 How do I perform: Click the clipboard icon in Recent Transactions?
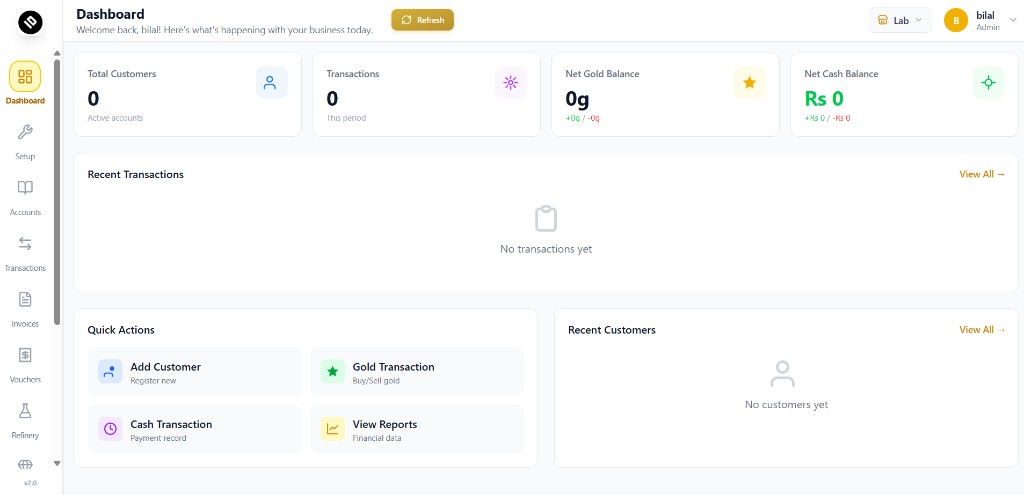click(x=546, y=219)
